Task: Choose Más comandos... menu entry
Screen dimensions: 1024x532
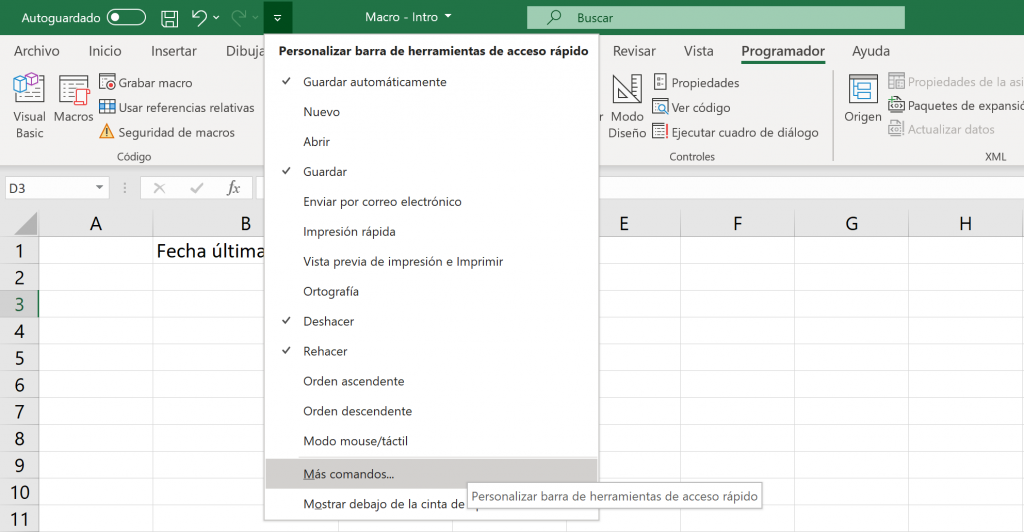Action: pyautogui.click(x=431, y=474)
